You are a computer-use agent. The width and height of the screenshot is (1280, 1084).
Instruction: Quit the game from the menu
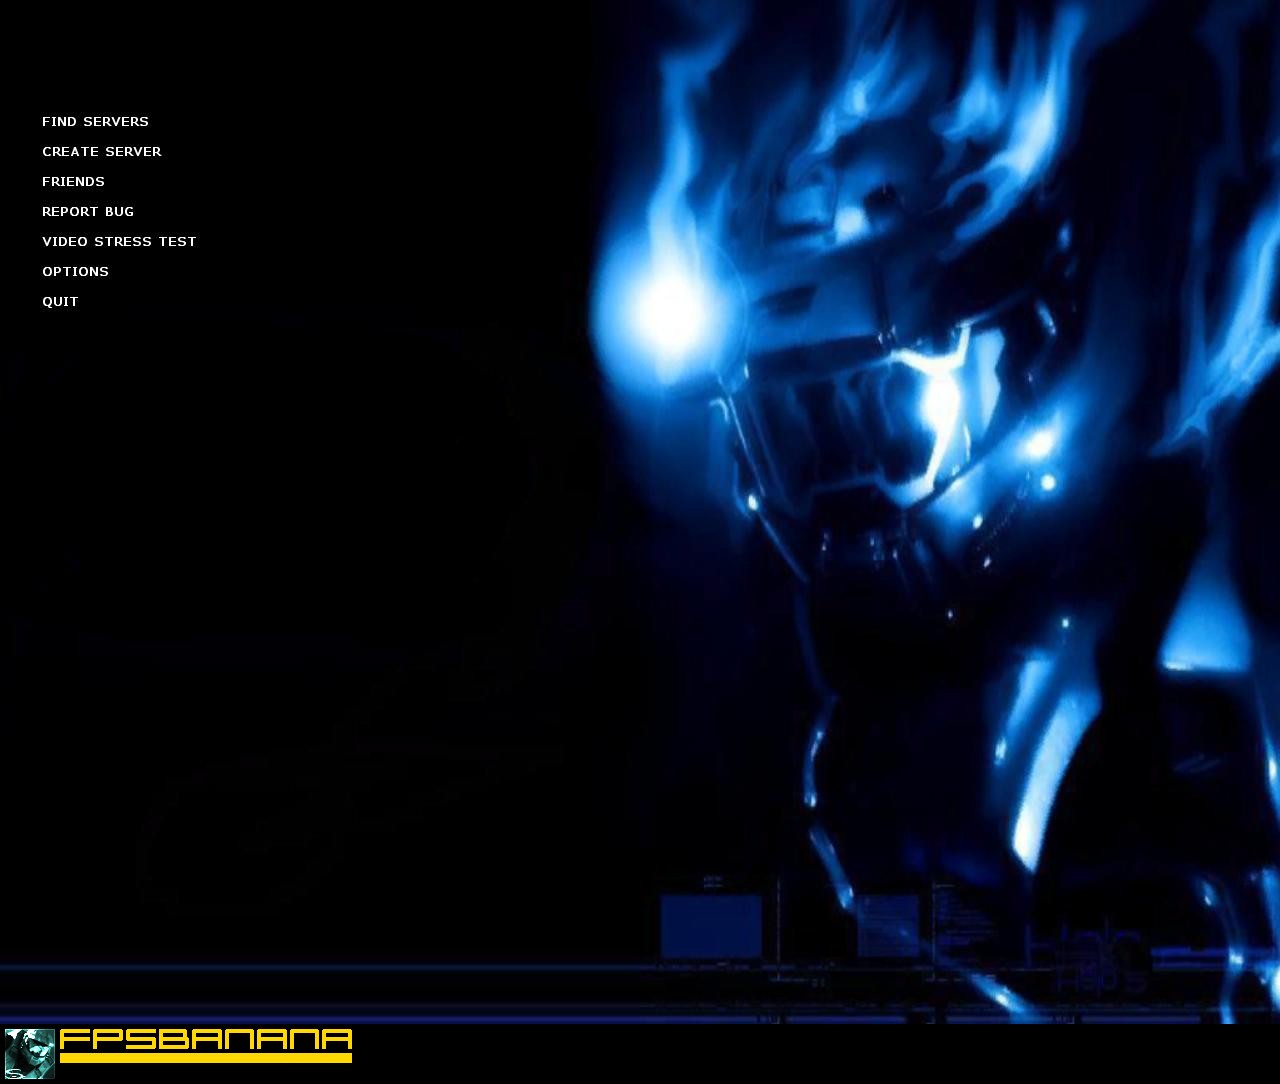coord(60,302)
